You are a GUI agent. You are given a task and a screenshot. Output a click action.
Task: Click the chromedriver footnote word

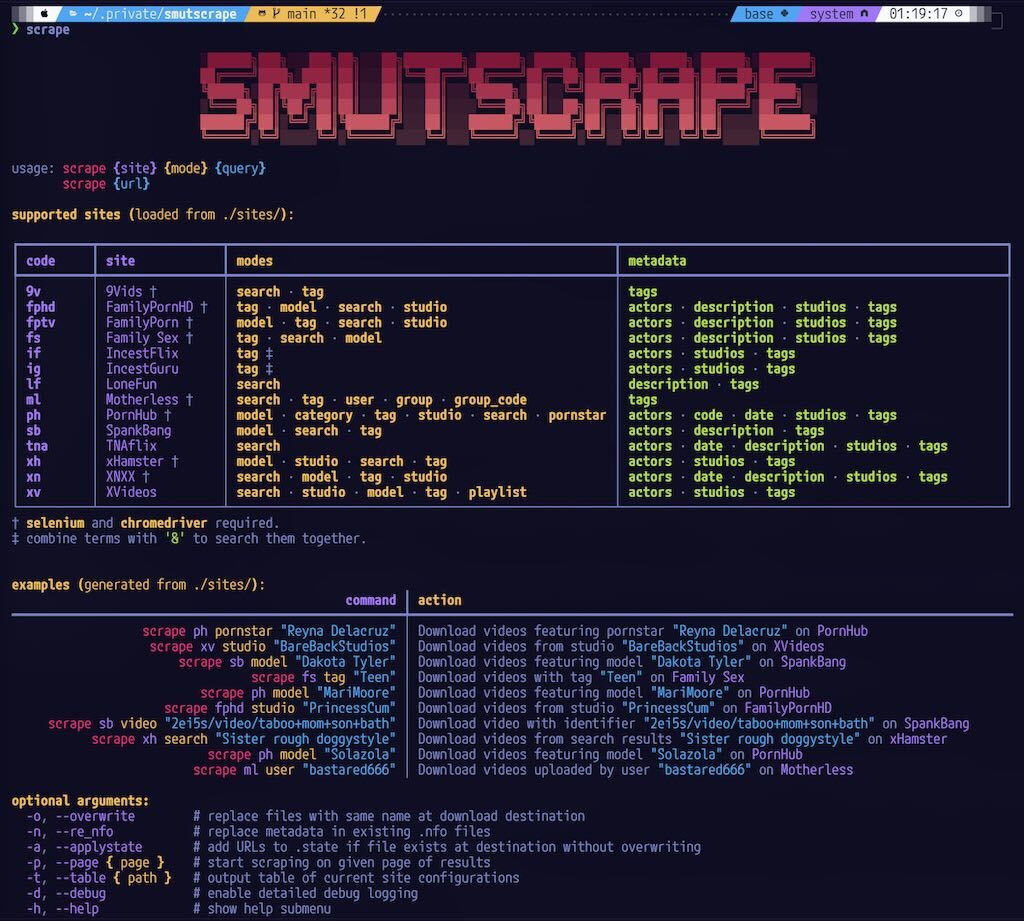pyautogui.click(x=164, y=523)
